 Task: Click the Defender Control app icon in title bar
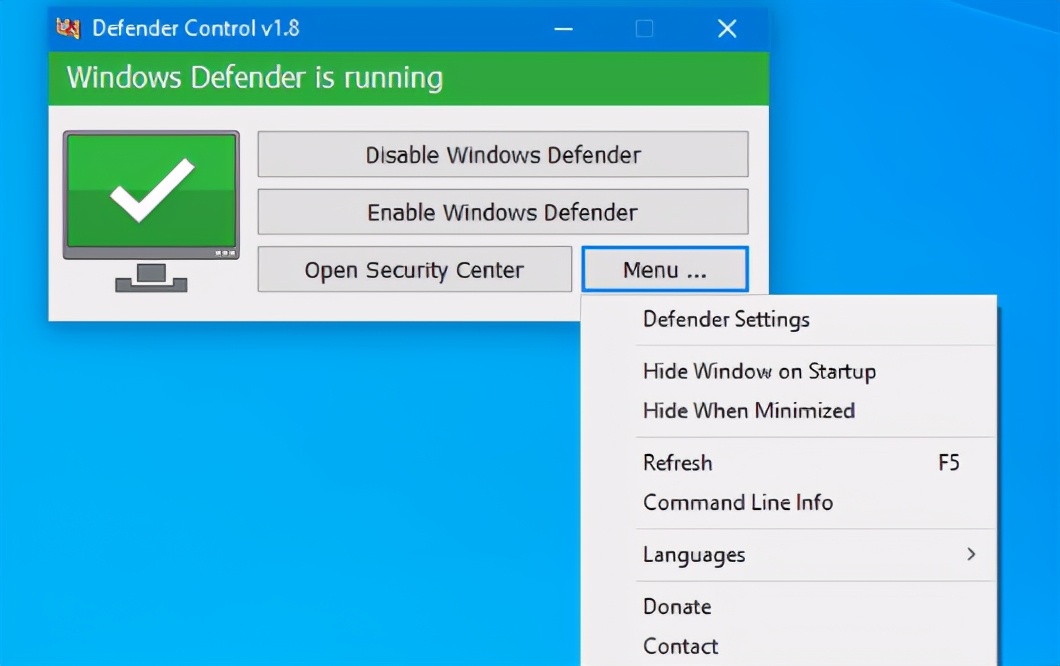click(68, 28)
